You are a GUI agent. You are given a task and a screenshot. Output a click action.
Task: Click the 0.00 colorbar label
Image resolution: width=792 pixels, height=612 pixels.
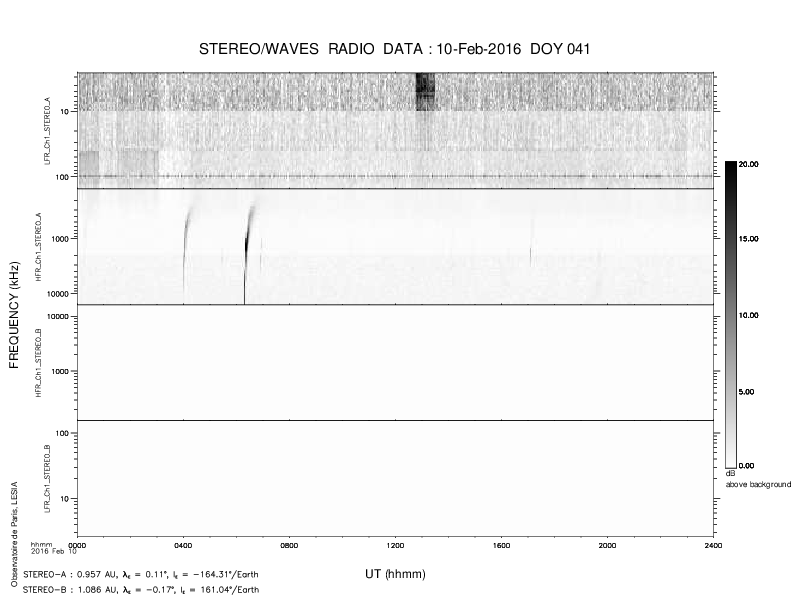tap(747, 466)
